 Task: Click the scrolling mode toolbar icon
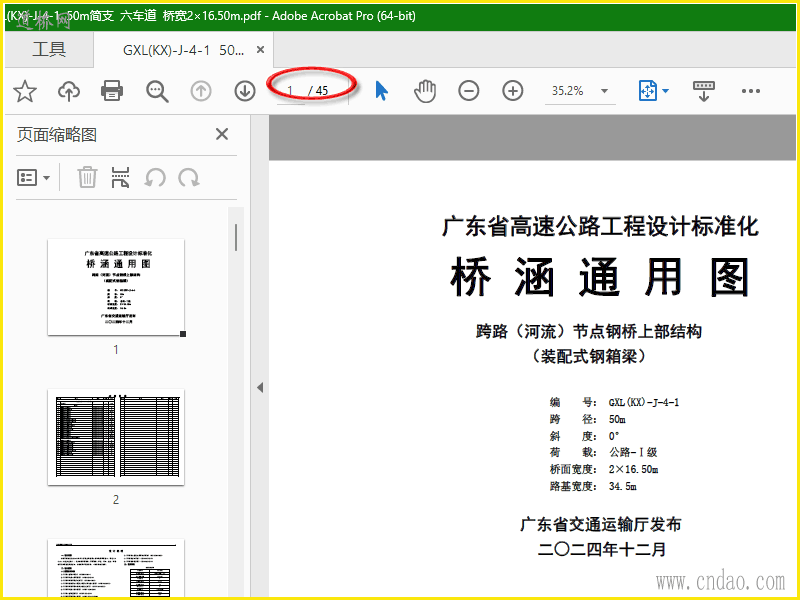(704, 91)
